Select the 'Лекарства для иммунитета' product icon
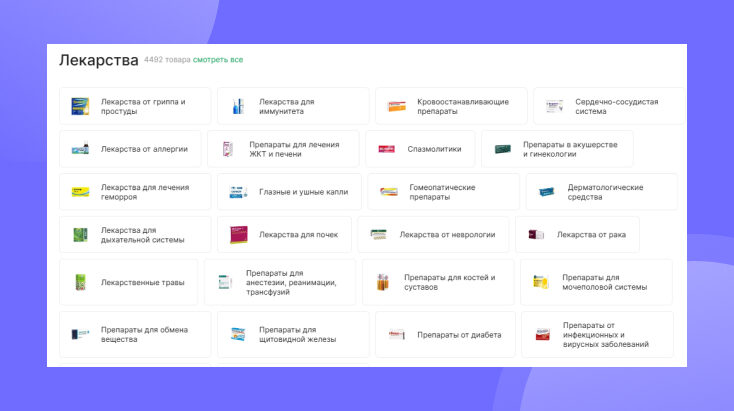The width and height of the screenshot is (734, 411). point(238,106)
